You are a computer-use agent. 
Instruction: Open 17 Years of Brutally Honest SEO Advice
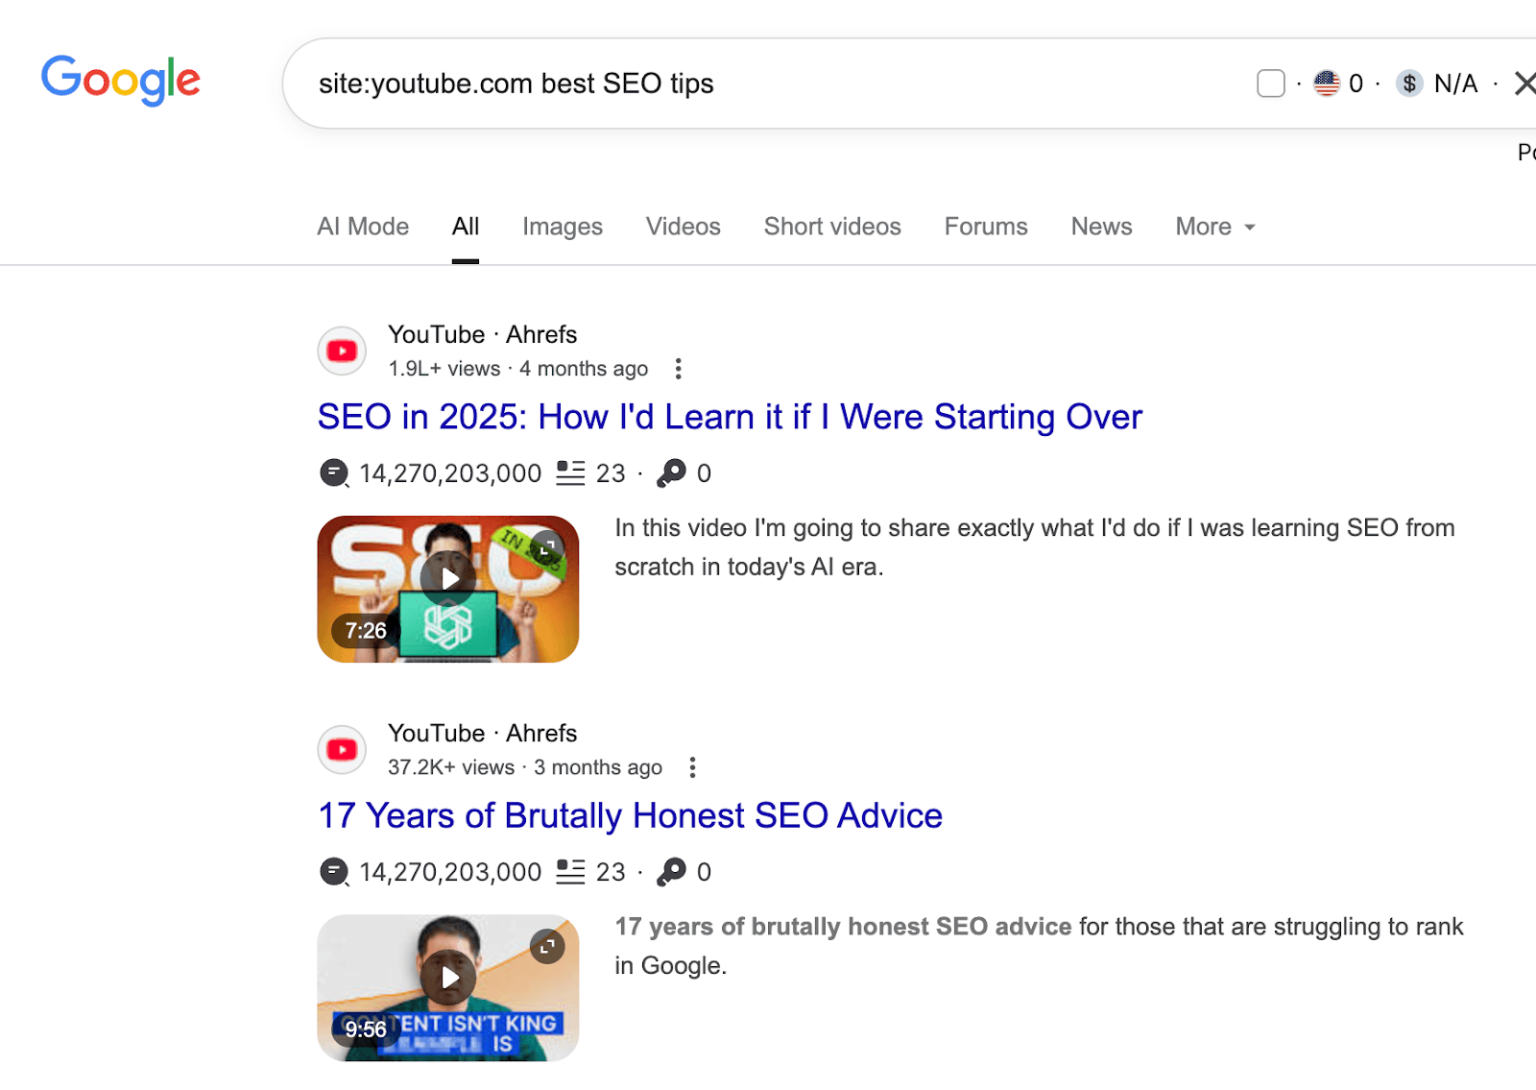tap(629, 816)
